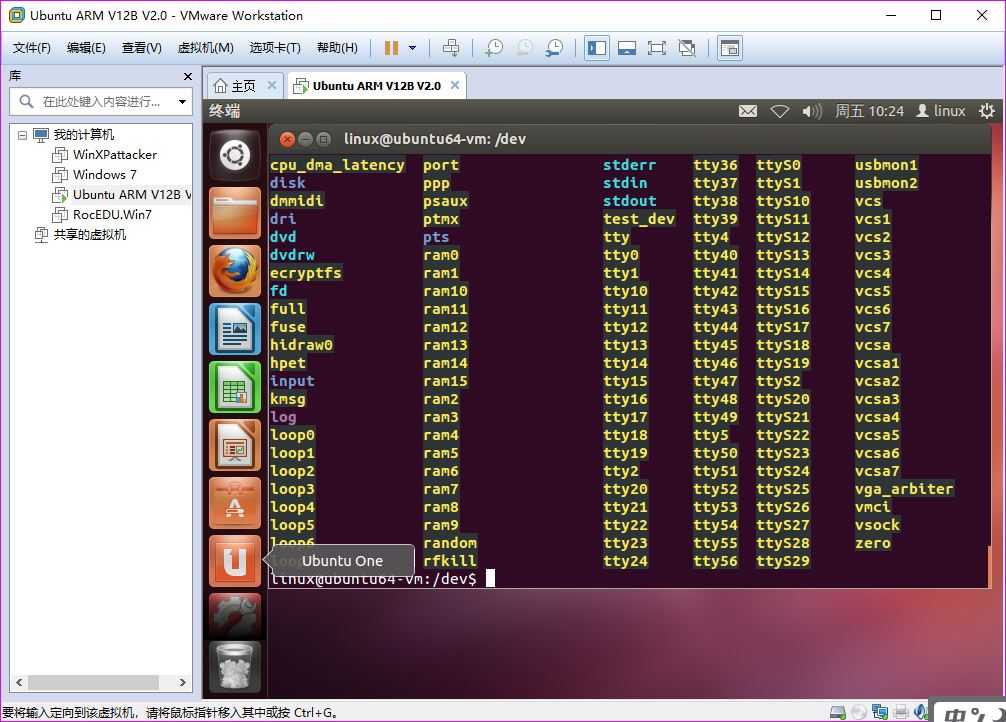Close the terminal window with red button
The image size is (1006, 722).
[287, 139]
